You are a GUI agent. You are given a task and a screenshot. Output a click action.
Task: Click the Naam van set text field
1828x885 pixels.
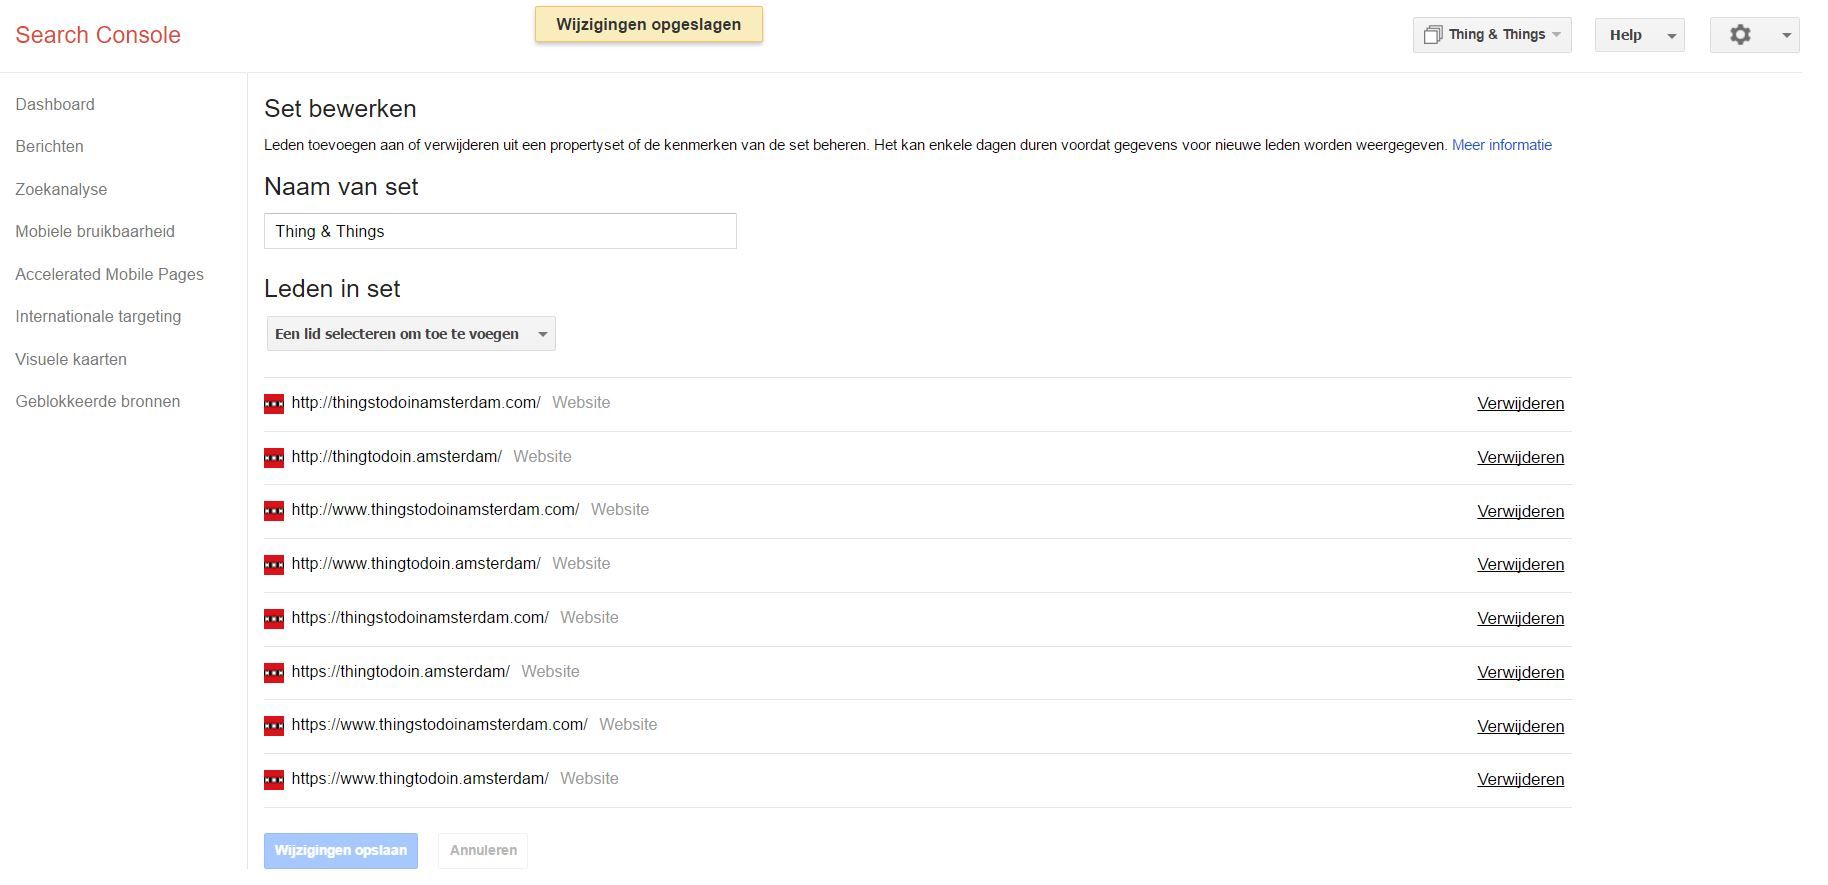point(500,232)
